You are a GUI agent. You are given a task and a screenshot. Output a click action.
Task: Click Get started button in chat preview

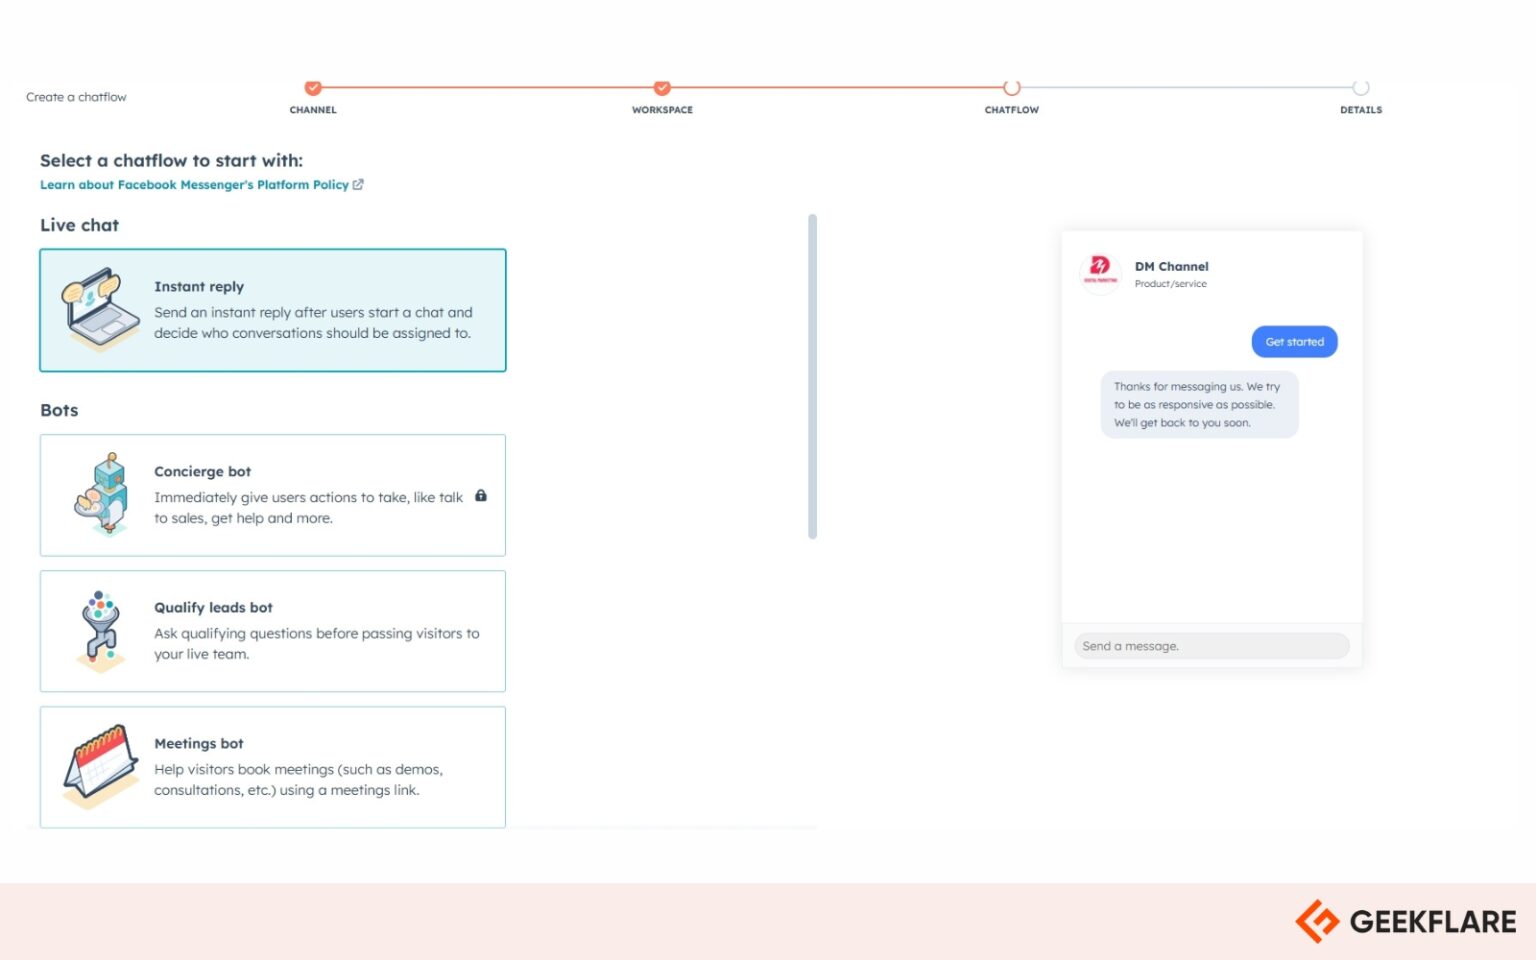(1294, 342)
